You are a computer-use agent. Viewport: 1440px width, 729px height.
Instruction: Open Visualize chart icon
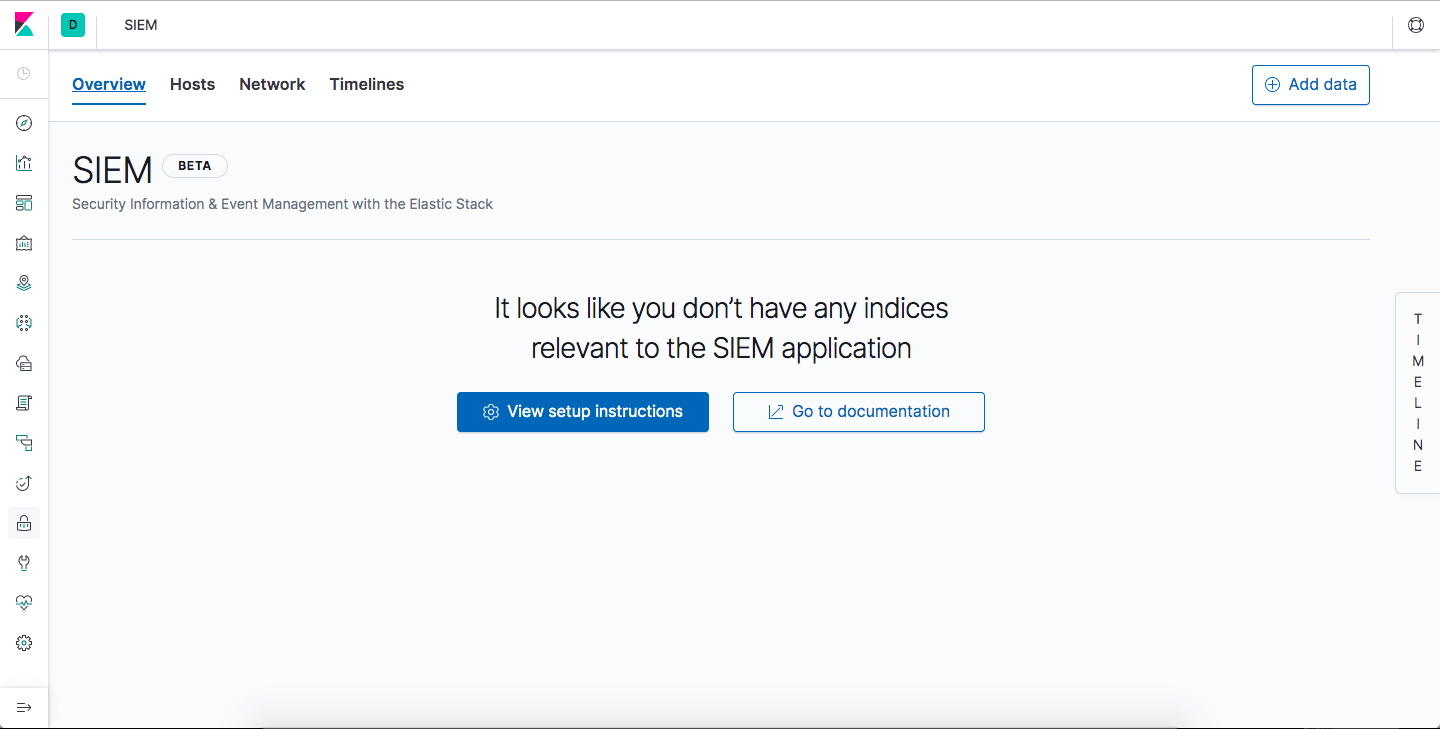pyautogui.click(x=24, y=163)
